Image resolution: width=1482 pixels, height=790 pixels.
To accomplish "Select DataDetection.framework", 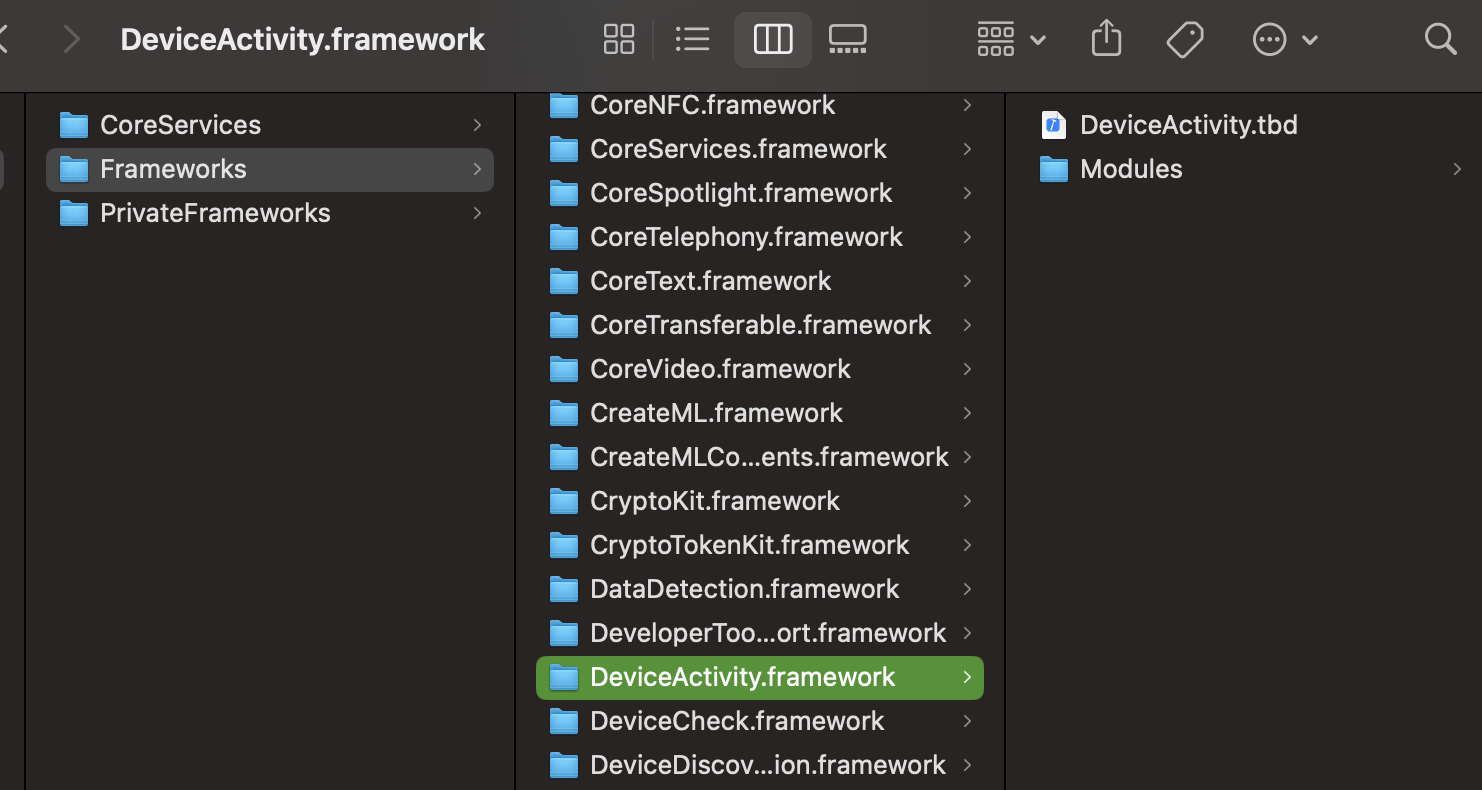I will (x=760, y=589).
